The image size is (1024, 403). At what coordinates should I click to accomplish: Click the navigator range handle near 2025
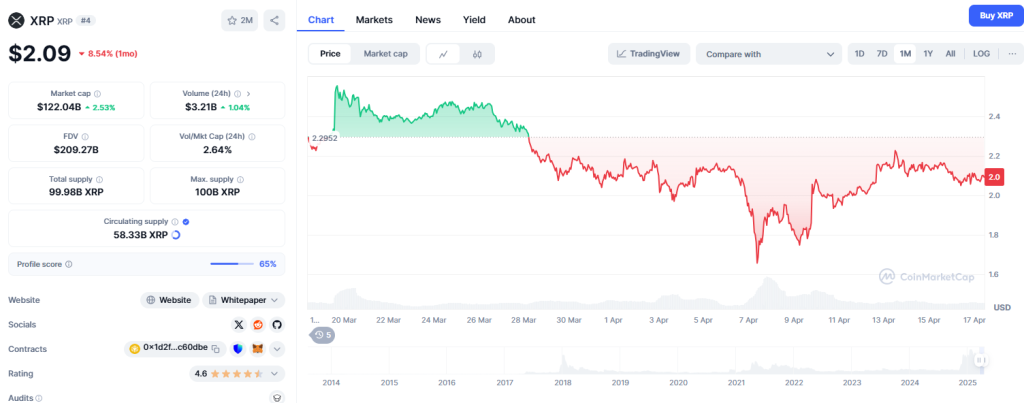(x=980, y=360)
